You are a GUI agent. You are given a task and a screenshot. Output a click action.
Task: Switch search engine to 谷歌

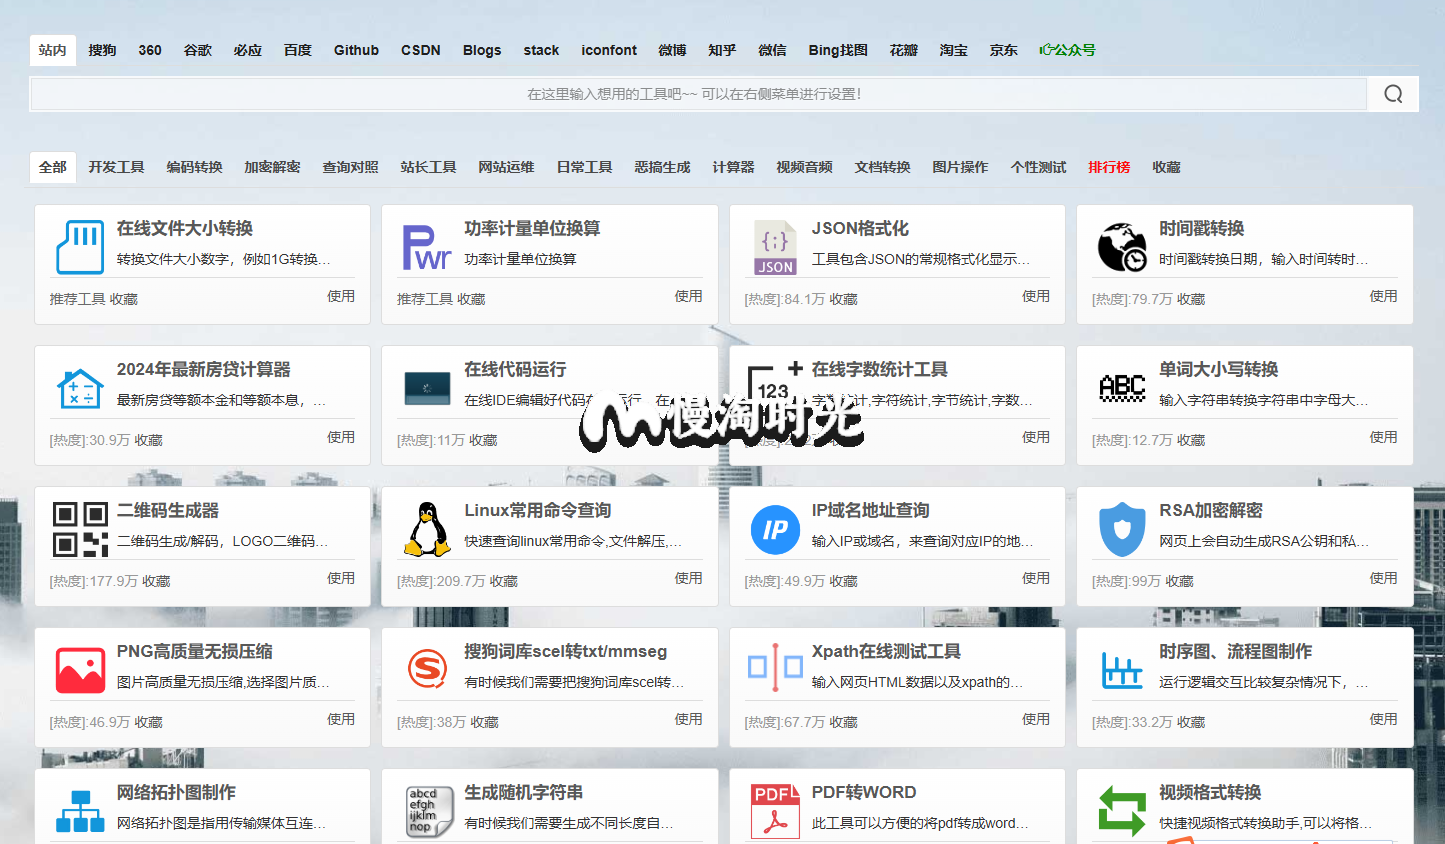[x=197, y=50]
